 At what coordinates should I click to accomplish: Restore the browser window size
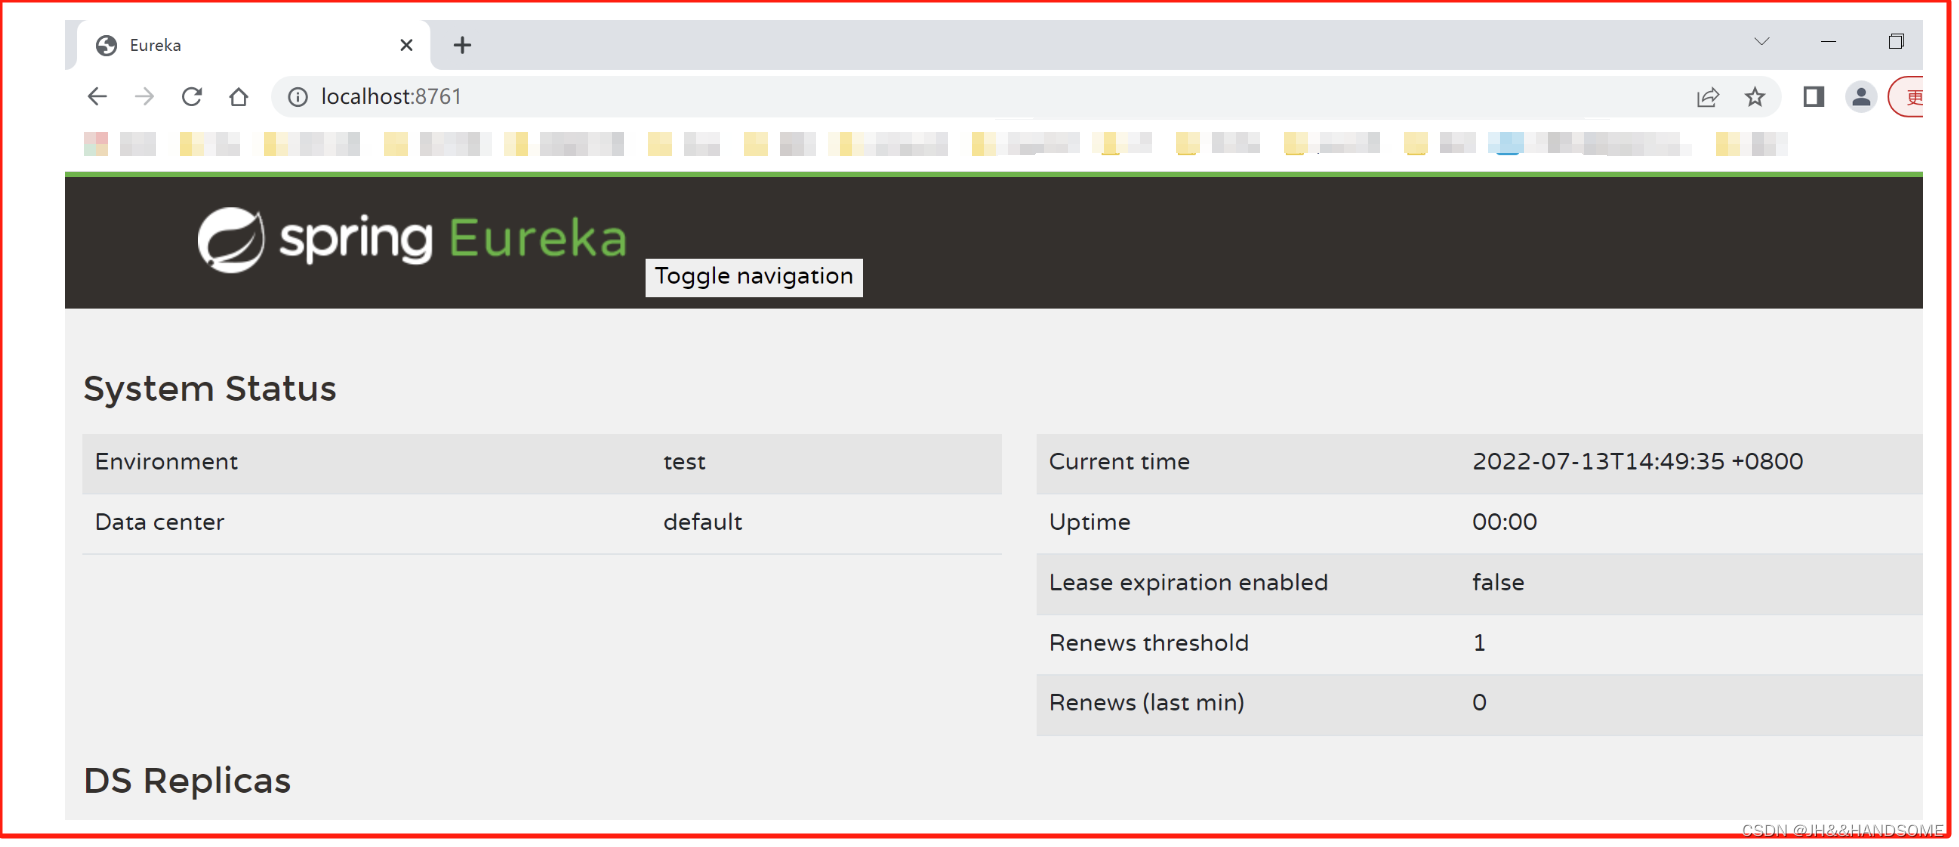[x=1895, y=42]
